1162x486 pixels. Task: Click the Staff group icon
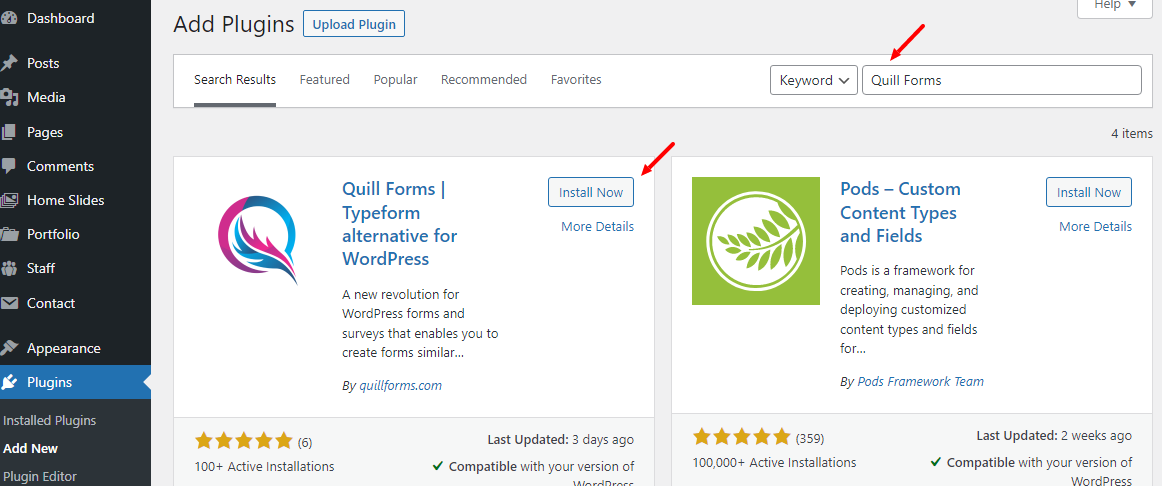(x=10, y=268)
